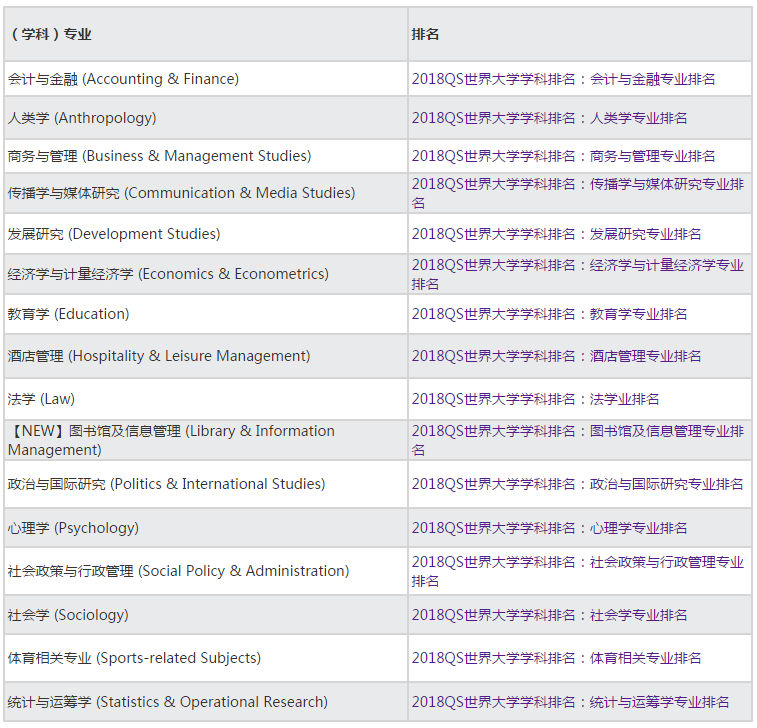The height and width of the screenshot is (728, 757).
Task: Select the cell 酒店管理 (Hospitality & Leisure Management)
Action: [x=206, y=356]
